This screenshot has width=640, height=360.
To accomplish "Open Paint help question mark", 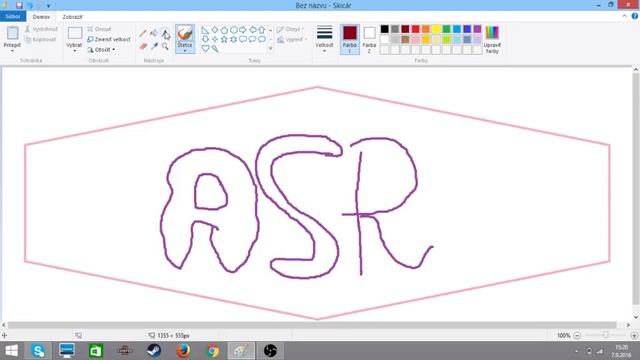I will 635,16.
